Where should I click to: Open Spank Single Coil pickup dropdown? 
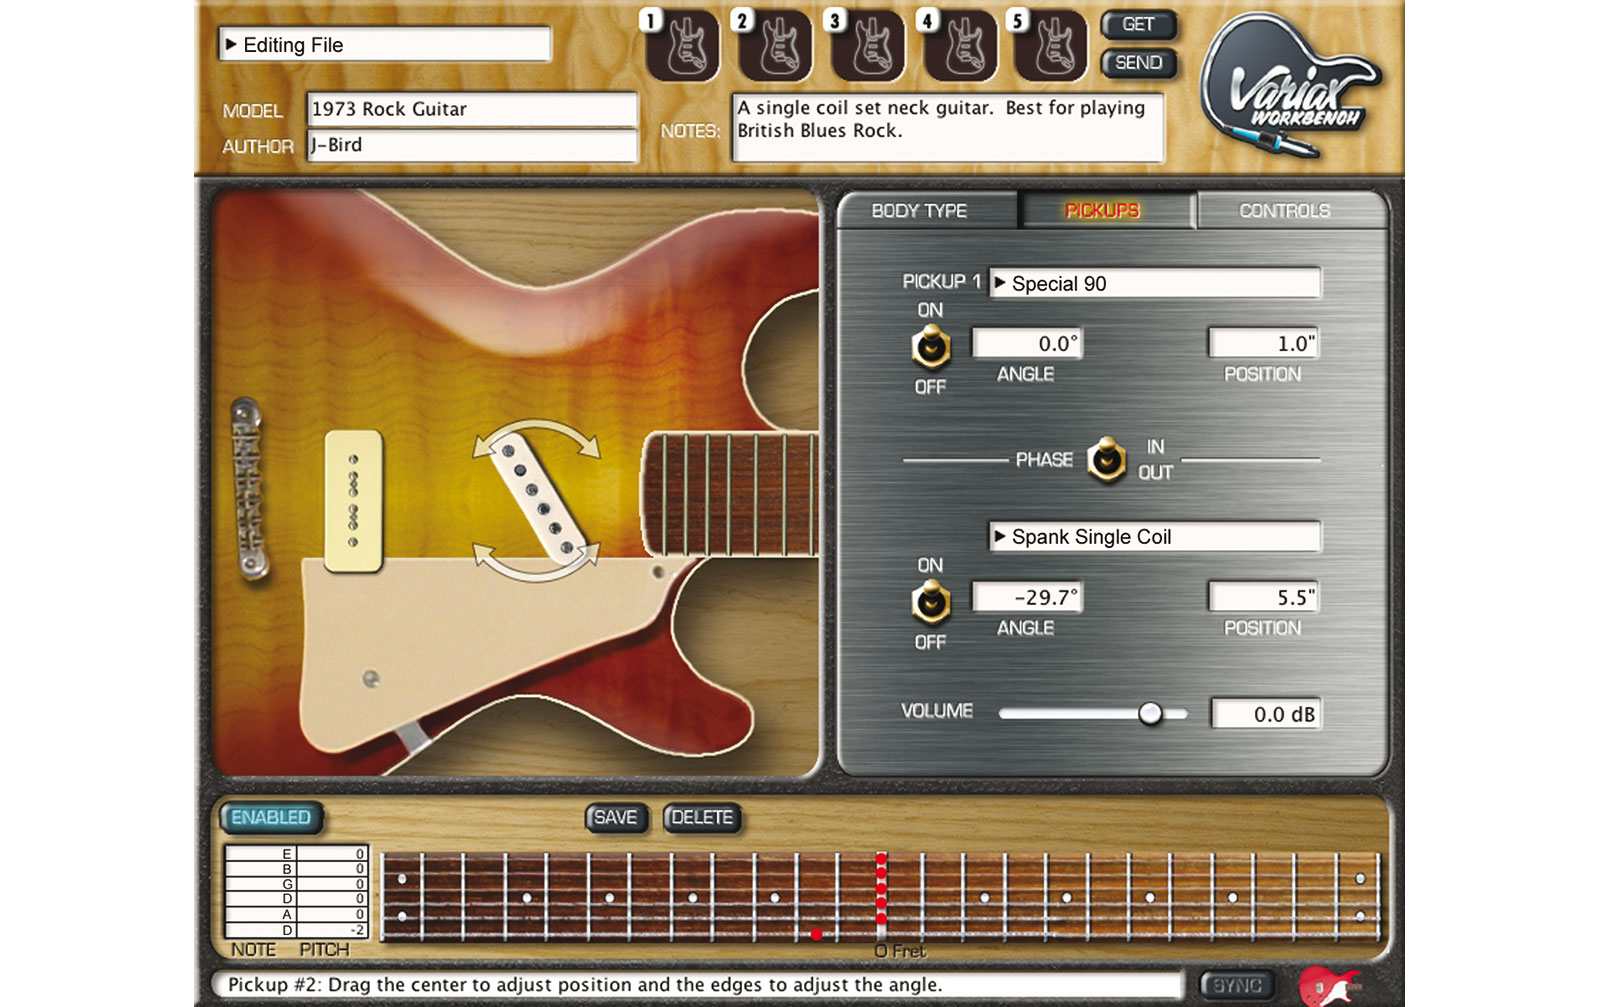[x=1155, y=537]
